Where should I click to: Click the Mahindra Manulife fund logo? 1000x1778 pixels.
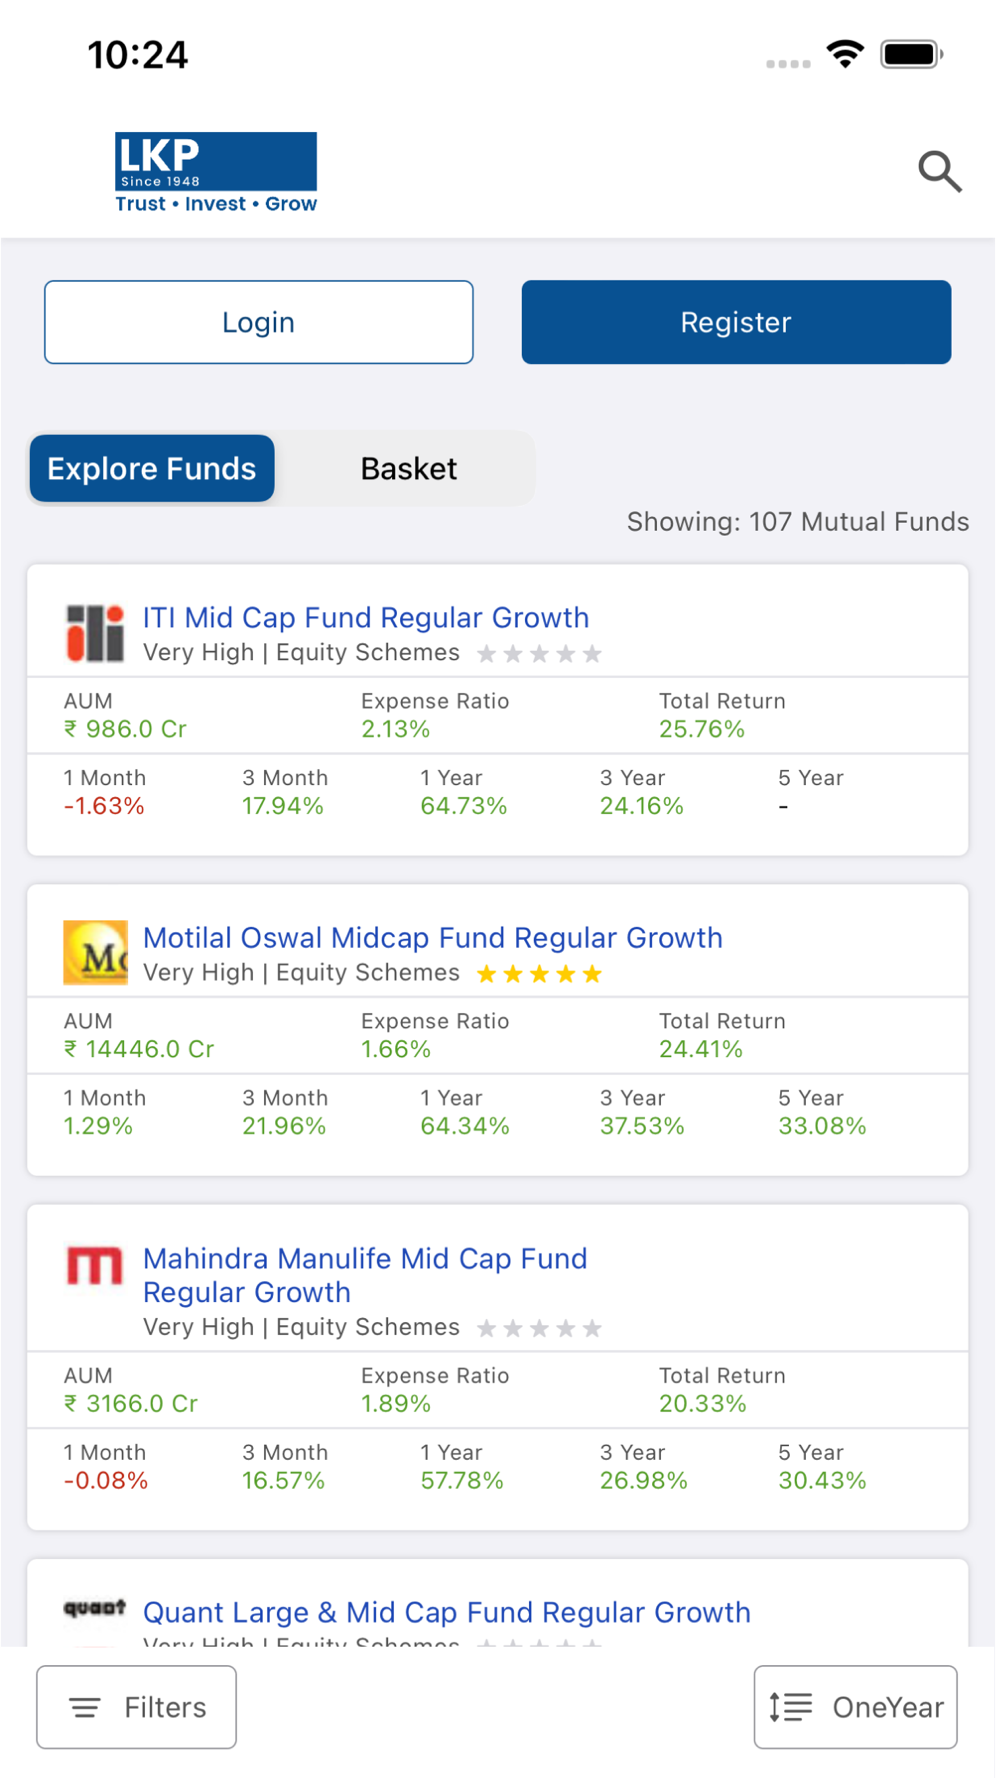(x=95, y=1266)
